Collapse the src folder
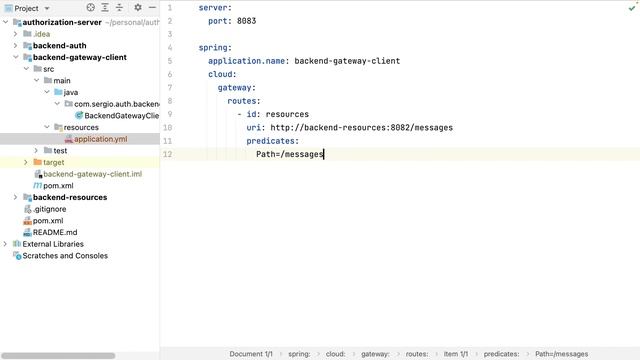The width and height of the screenshot is (640, 360). pos(26,69)
